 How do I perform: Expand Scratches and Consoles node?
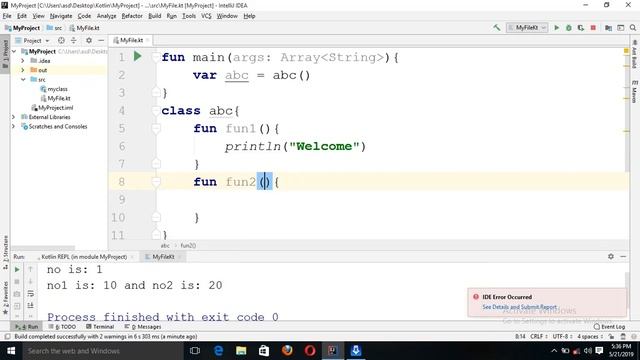pos(13,127)
